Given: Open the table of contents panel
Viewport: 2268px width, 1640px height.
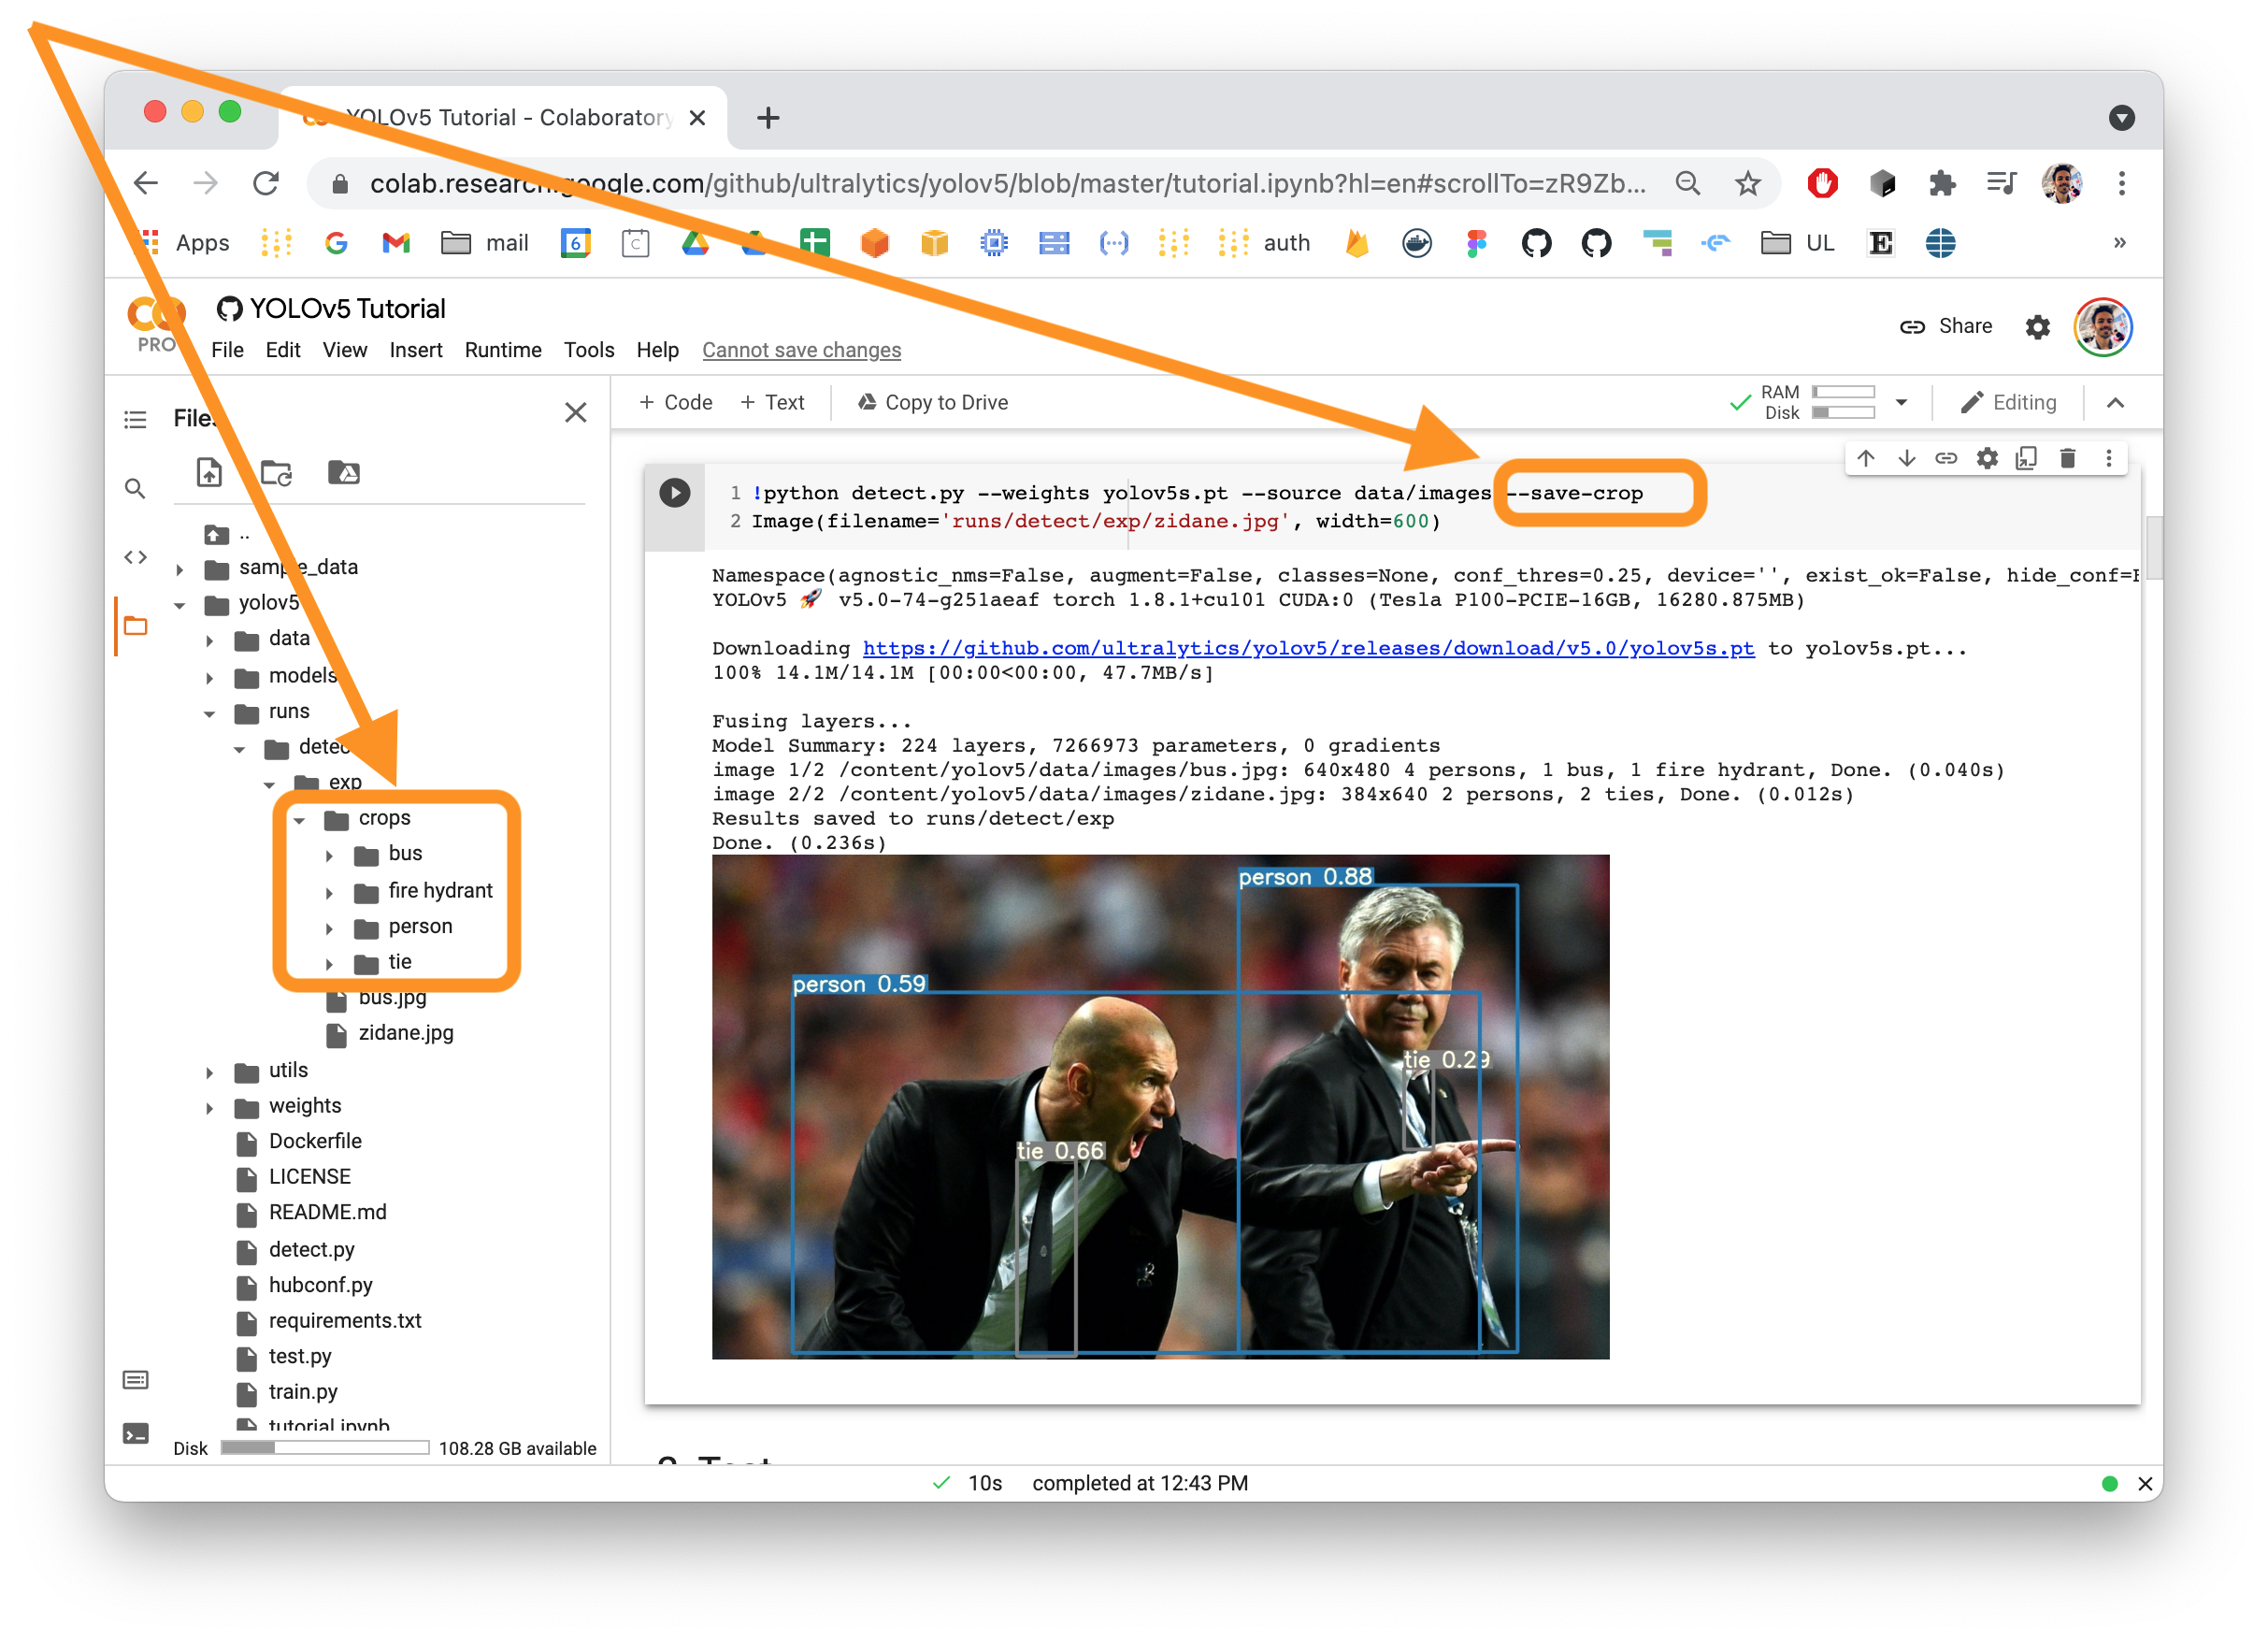Looking at the screenshot, I should pyautogui.click(x=136, y=419).
